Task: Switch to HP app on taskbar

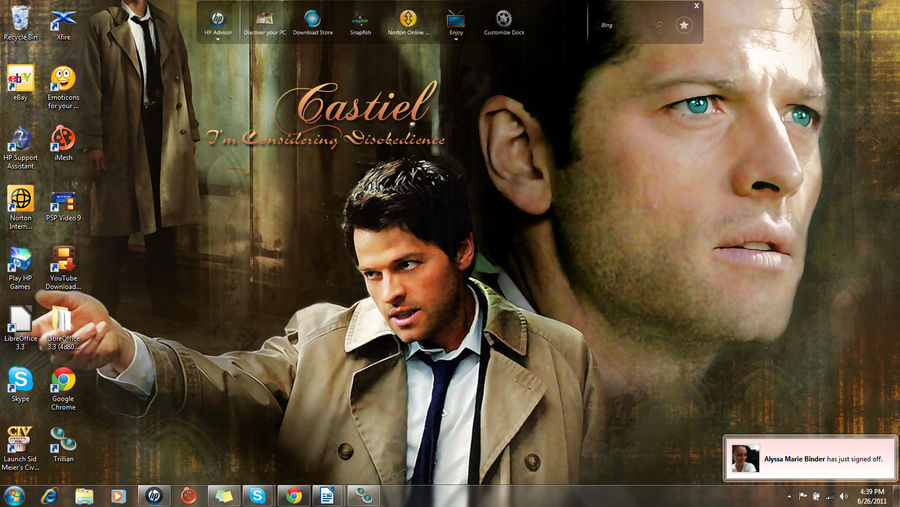Action: pos(154,496)
